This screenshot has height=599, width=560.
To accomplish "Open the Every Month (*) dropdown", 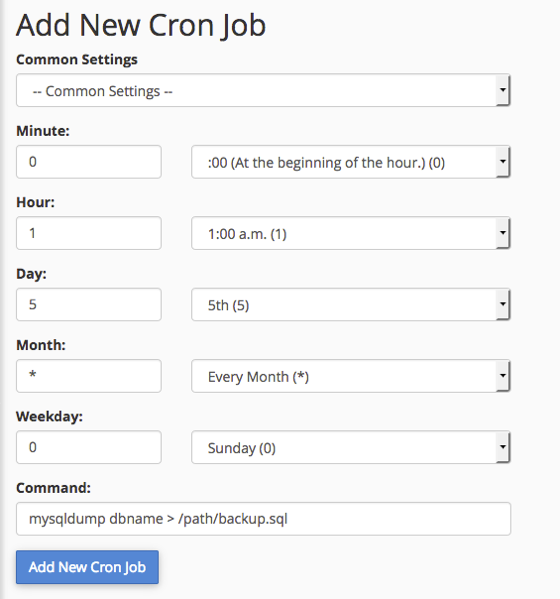I will (351, 376).
